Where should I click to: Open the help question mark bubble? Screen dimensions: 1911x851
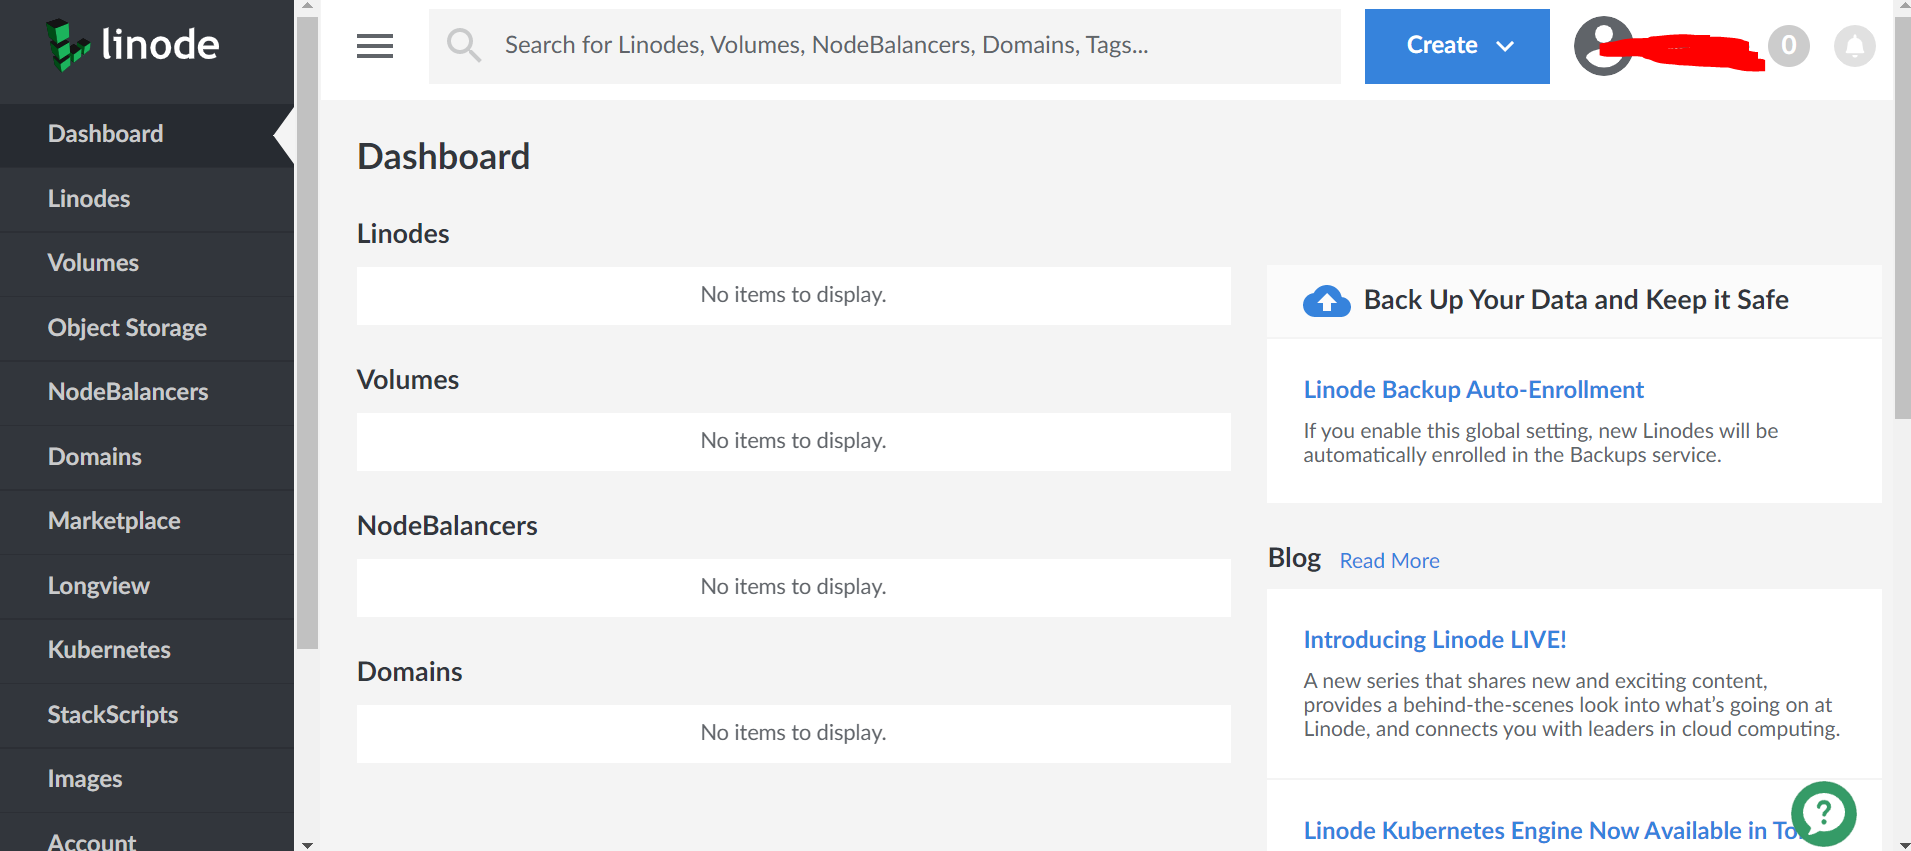point(1823,813)
